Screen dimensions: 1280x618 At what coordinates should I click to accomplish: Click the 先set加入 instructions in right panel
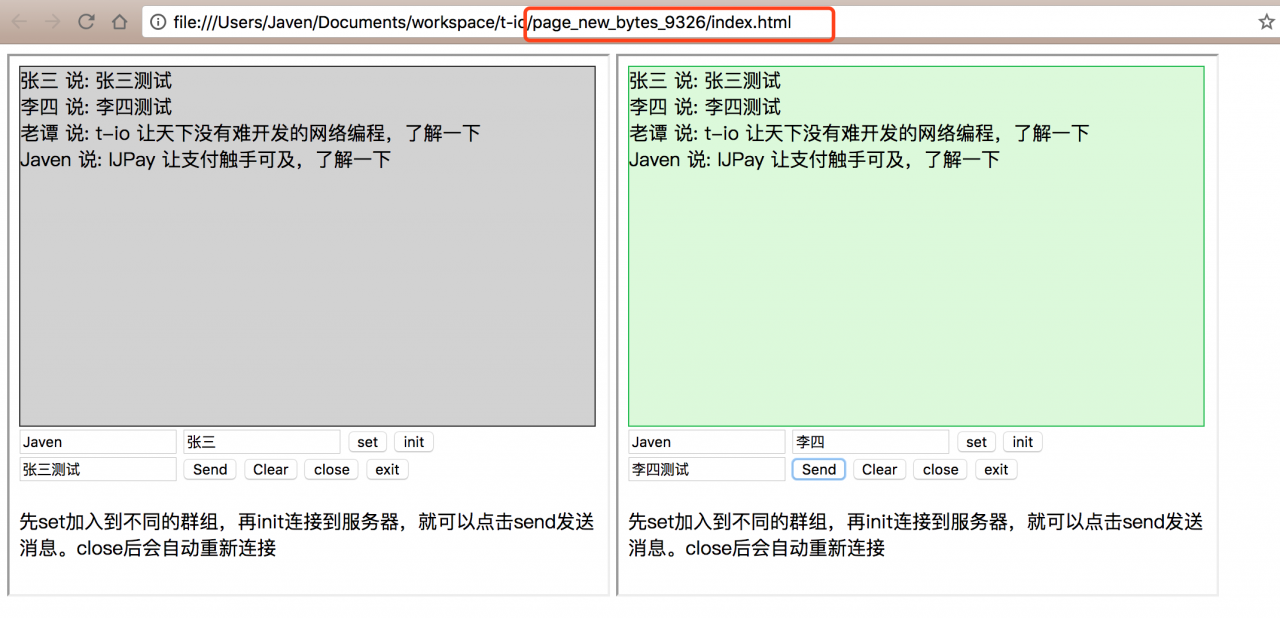[916, 534]
